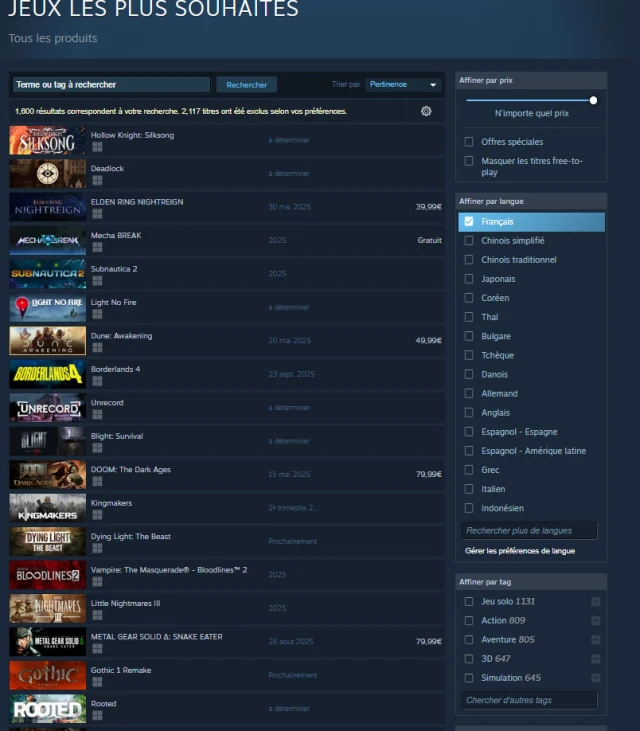Open Gérer les préférences de langue link
The height and width of the screenshot is (731, 640).
520,551
